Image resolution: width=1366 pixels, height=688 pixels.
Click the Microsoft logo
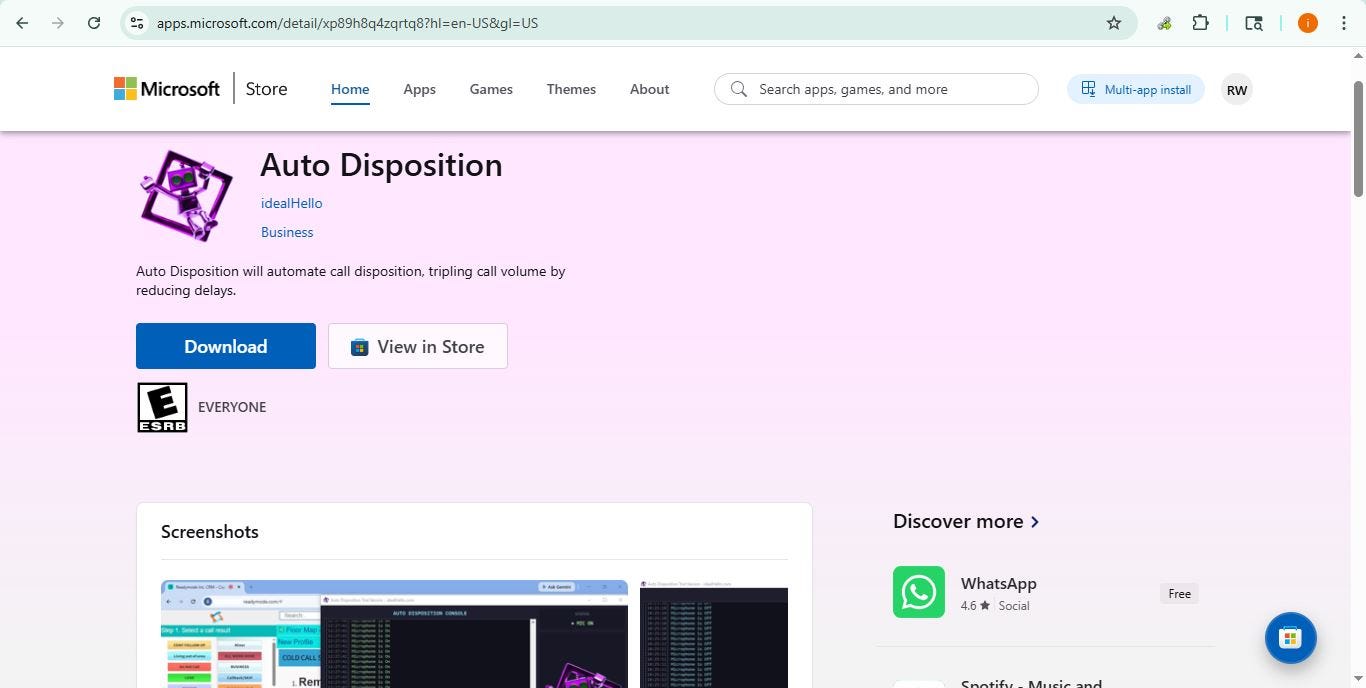click(x=167, y=89)
